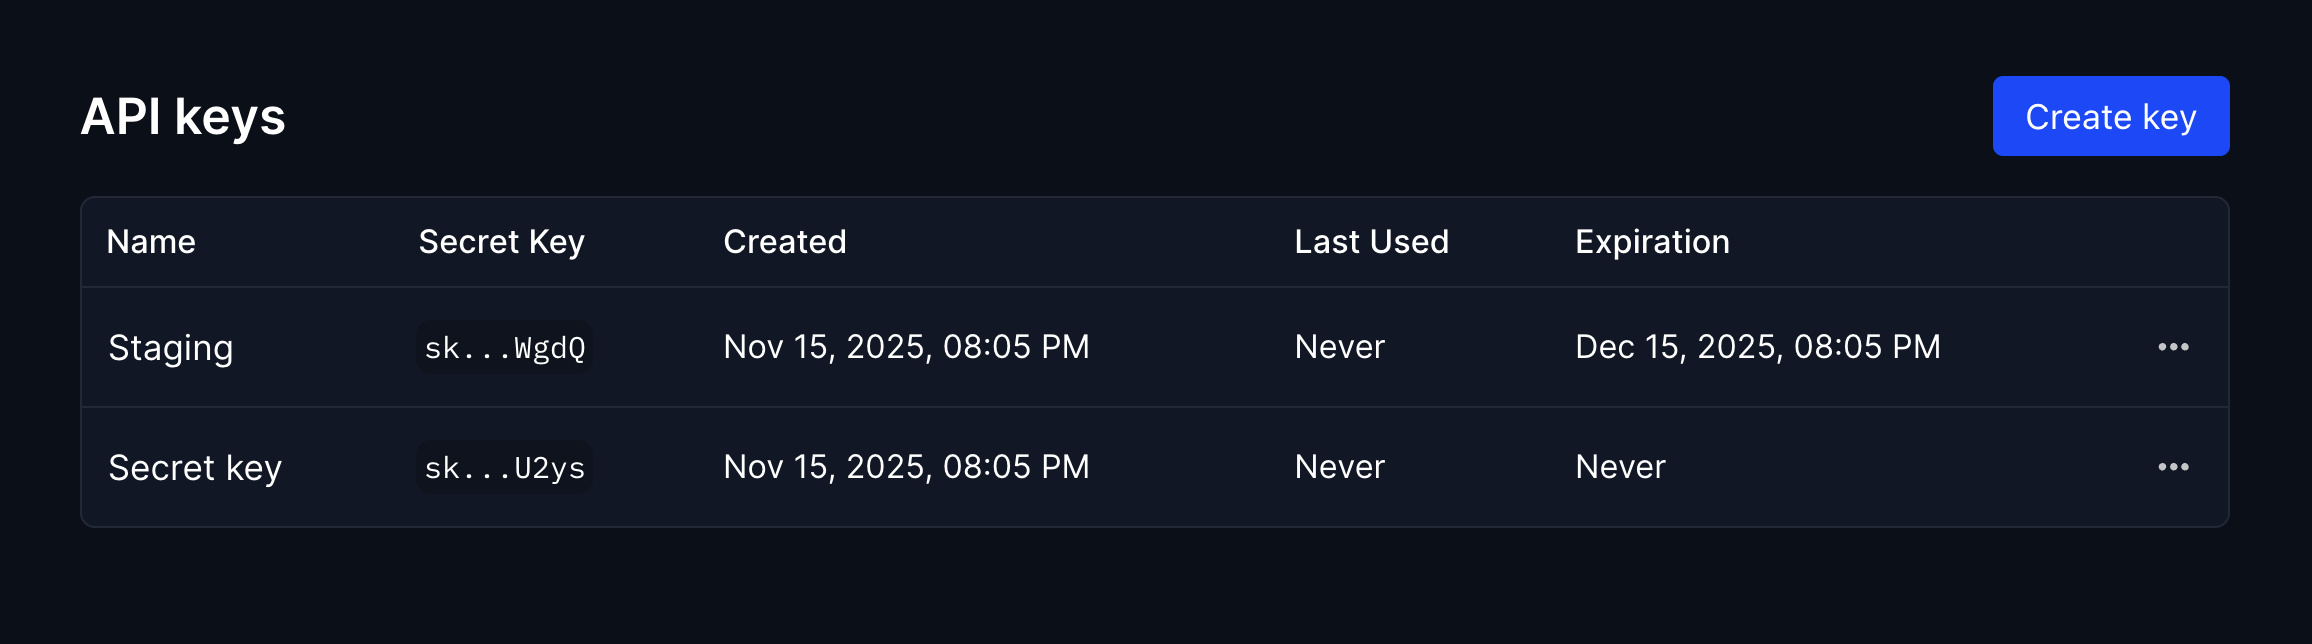The width and height of the screenshot is (2312, 644).
Task: Sort by the Name column header
Action: [150, 241]
